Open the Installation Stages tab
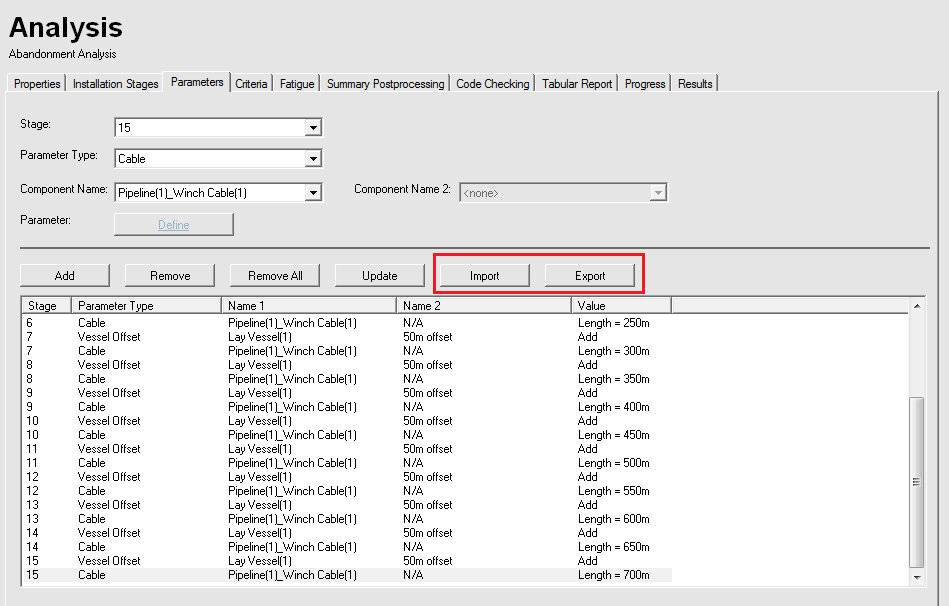 tap(115, 84)
